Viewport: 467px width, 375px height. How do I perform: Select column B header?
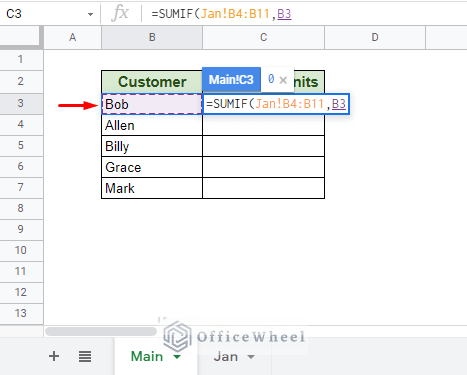coord(152,37)
